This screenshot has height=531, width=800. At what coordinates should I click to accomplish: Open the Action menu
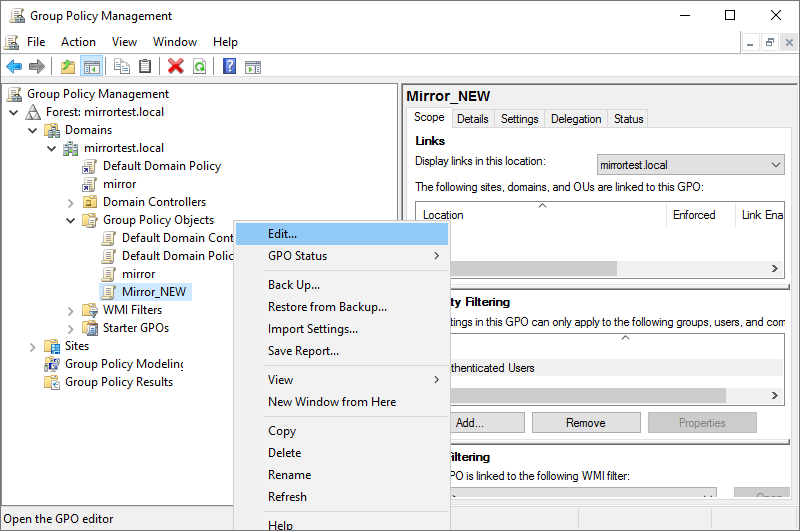pos(78,42)
